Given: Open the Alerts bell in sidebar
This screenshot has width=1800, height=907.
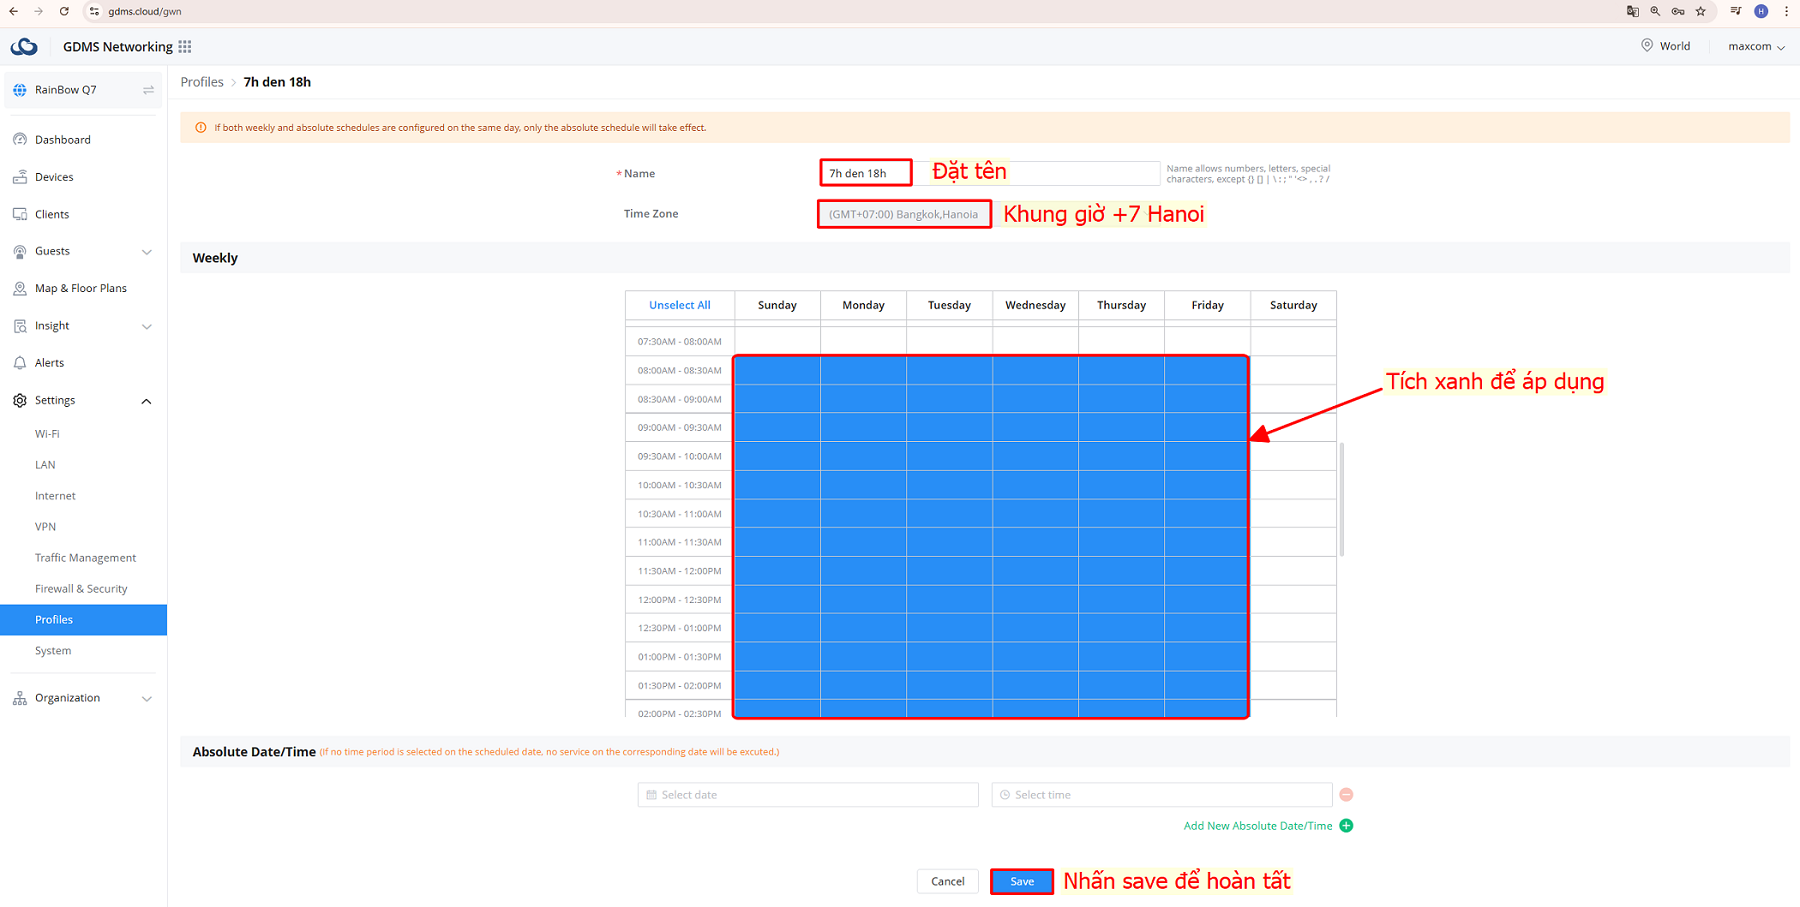Looking at the screenshot, I should pyautogui.click(x=49, y=363).
